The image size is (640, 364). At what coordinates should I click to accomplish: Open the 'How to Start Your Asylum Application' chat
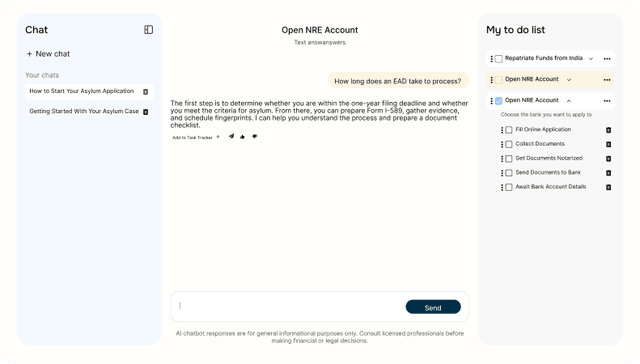82,91
